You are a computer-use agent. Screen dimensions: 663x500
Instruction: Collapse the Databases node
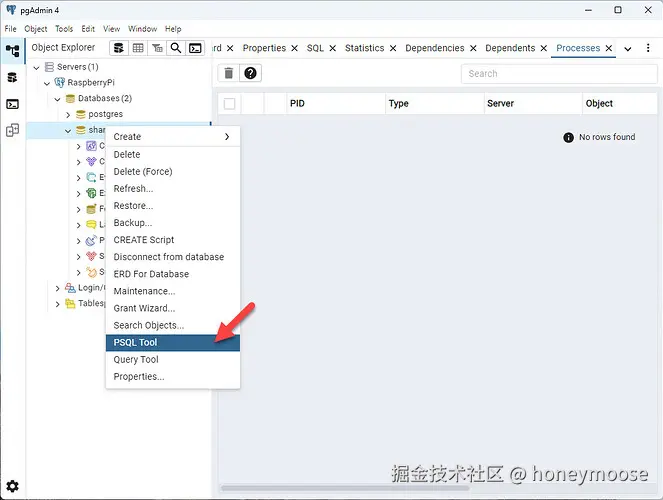58,99
